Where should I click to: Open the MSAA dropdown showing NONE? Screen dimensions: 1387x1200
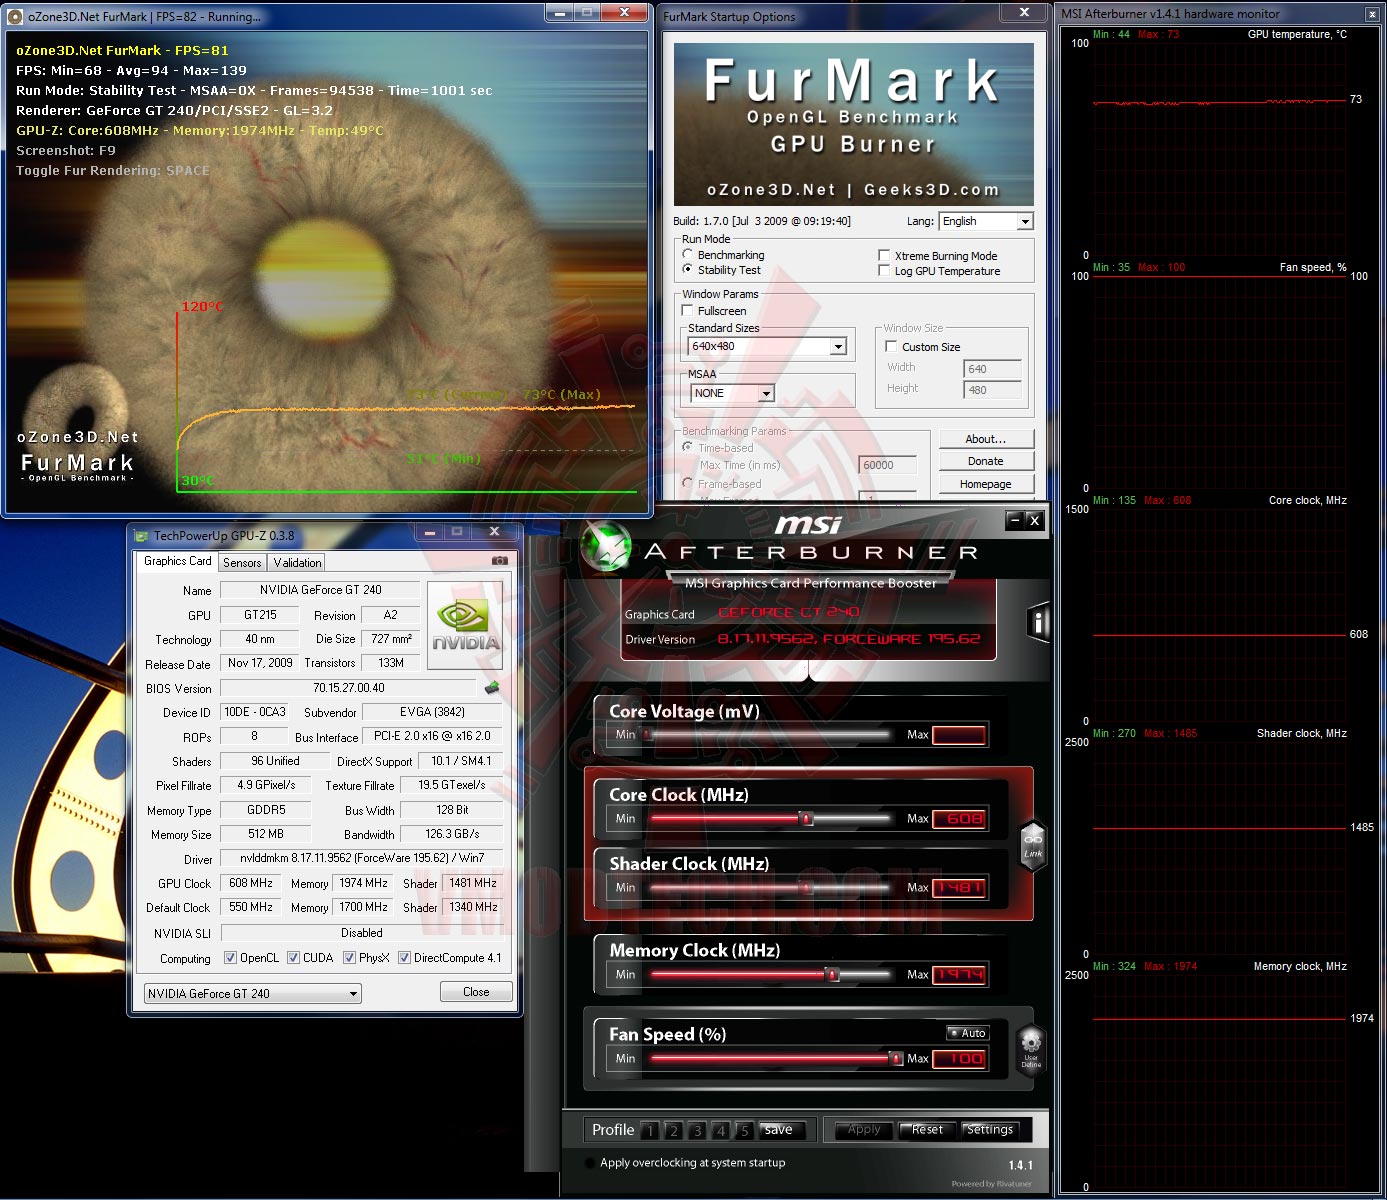pos(732,394)
